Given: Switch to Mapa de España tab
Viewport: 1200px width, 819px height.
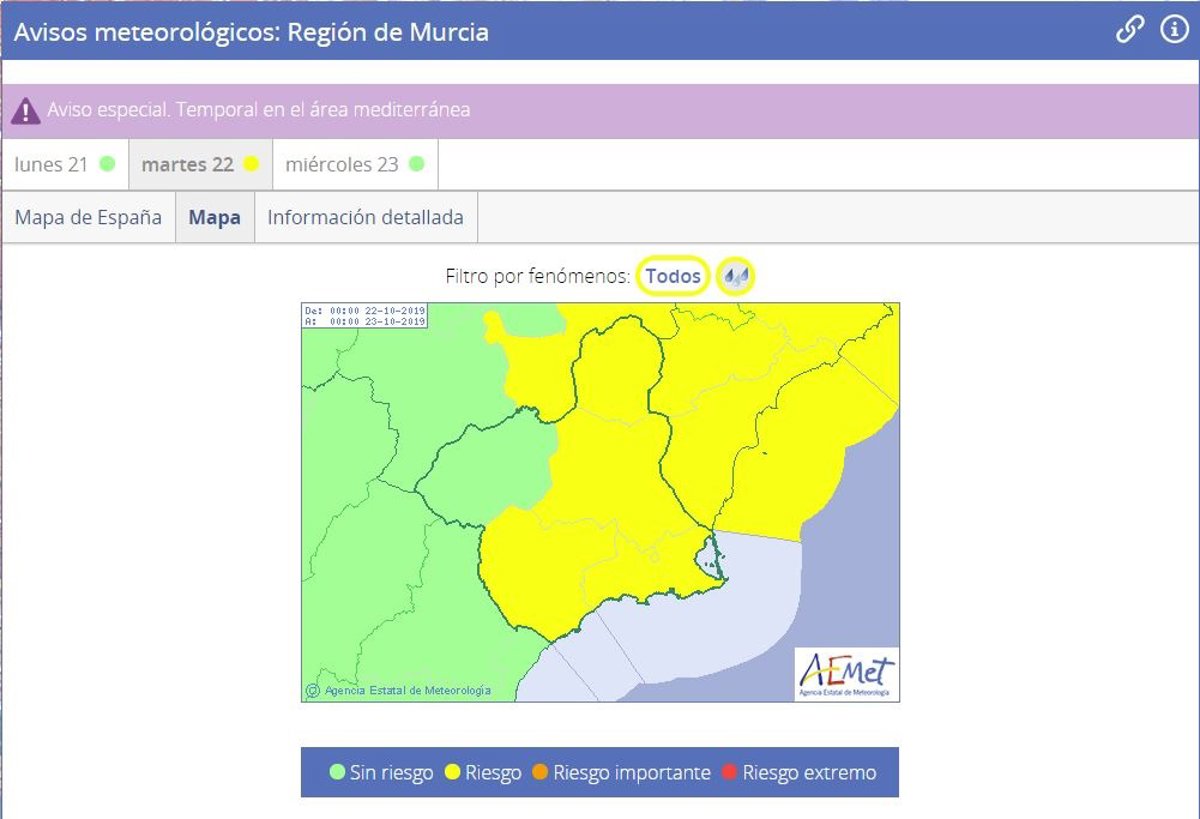Looking at the screenshot, I should [88, 218].
